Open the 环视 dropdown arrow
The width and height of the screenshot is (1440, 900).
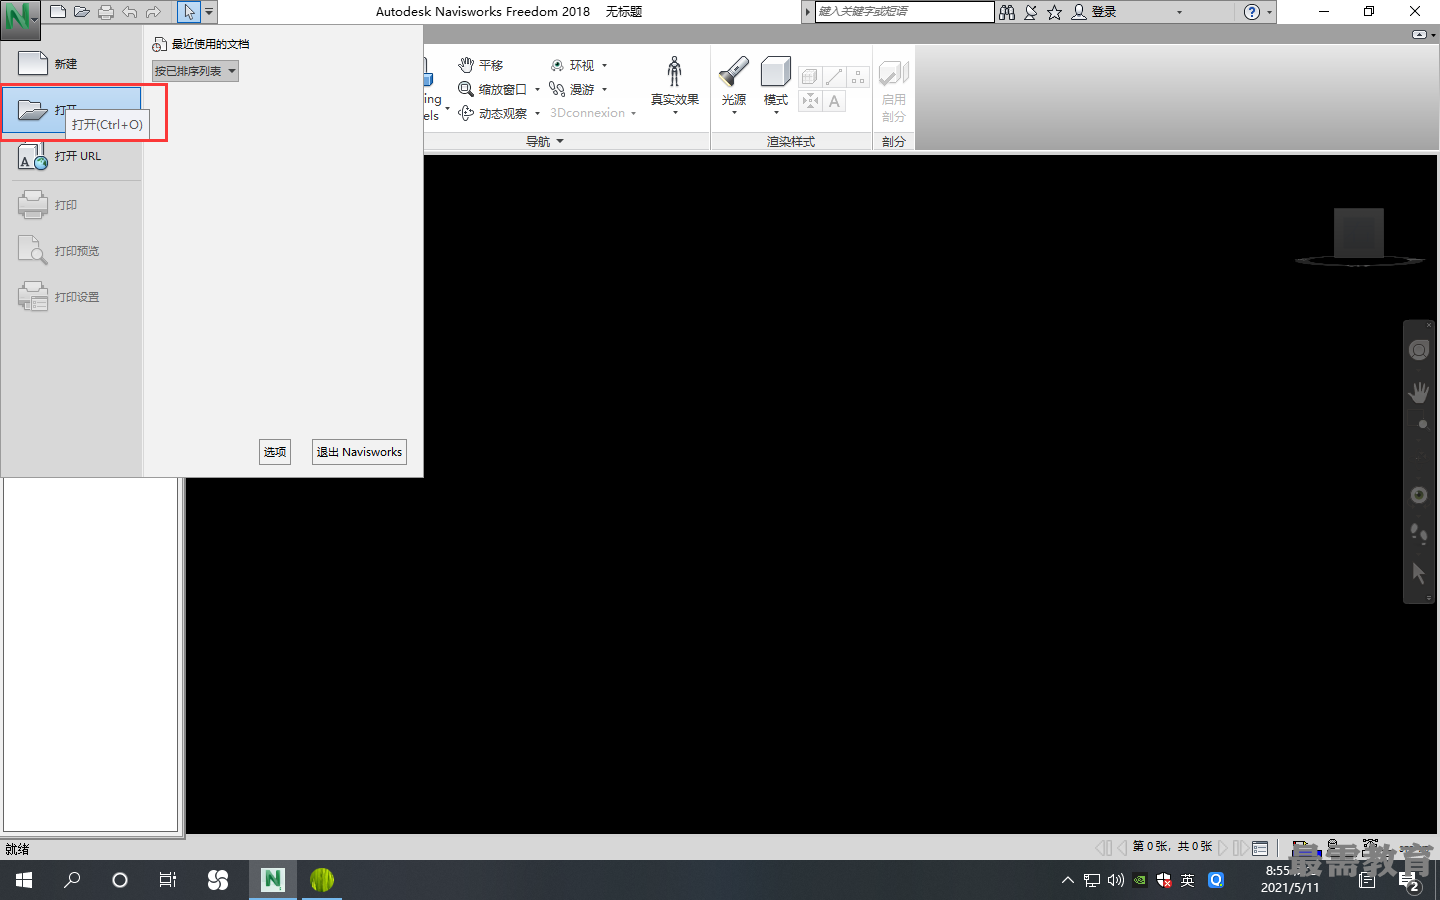click(605, 65)
